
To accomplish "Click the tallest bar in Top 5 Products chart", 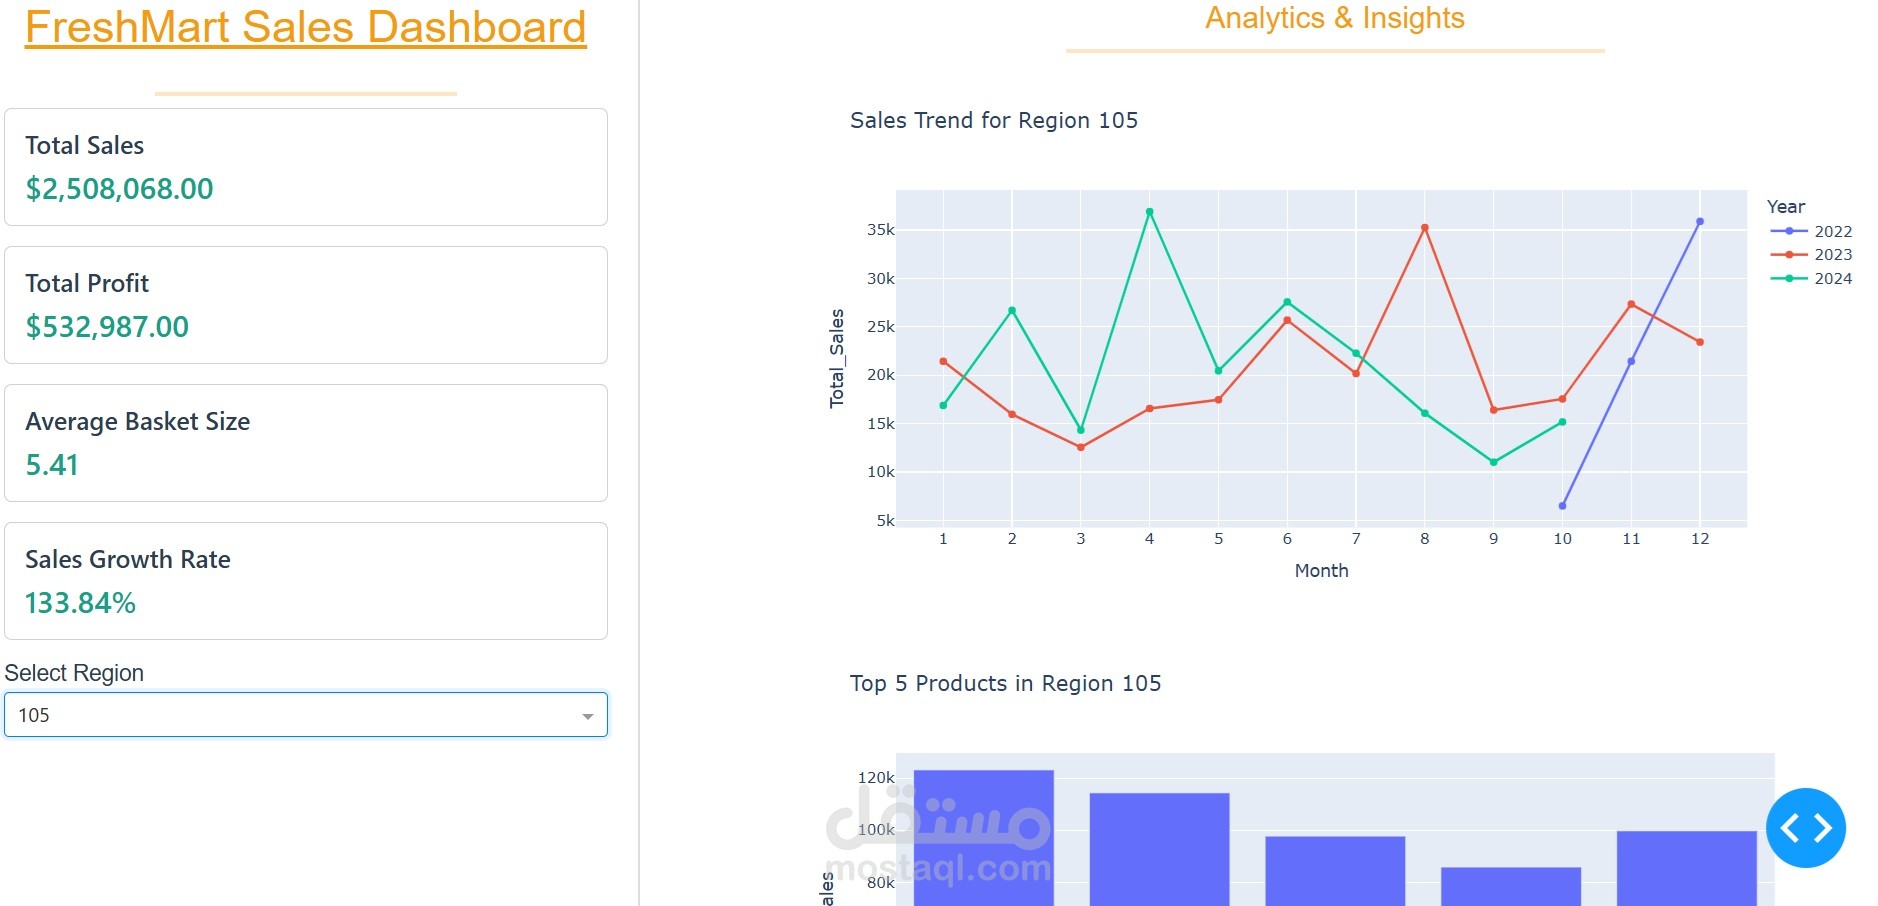I will click(984, 838).
